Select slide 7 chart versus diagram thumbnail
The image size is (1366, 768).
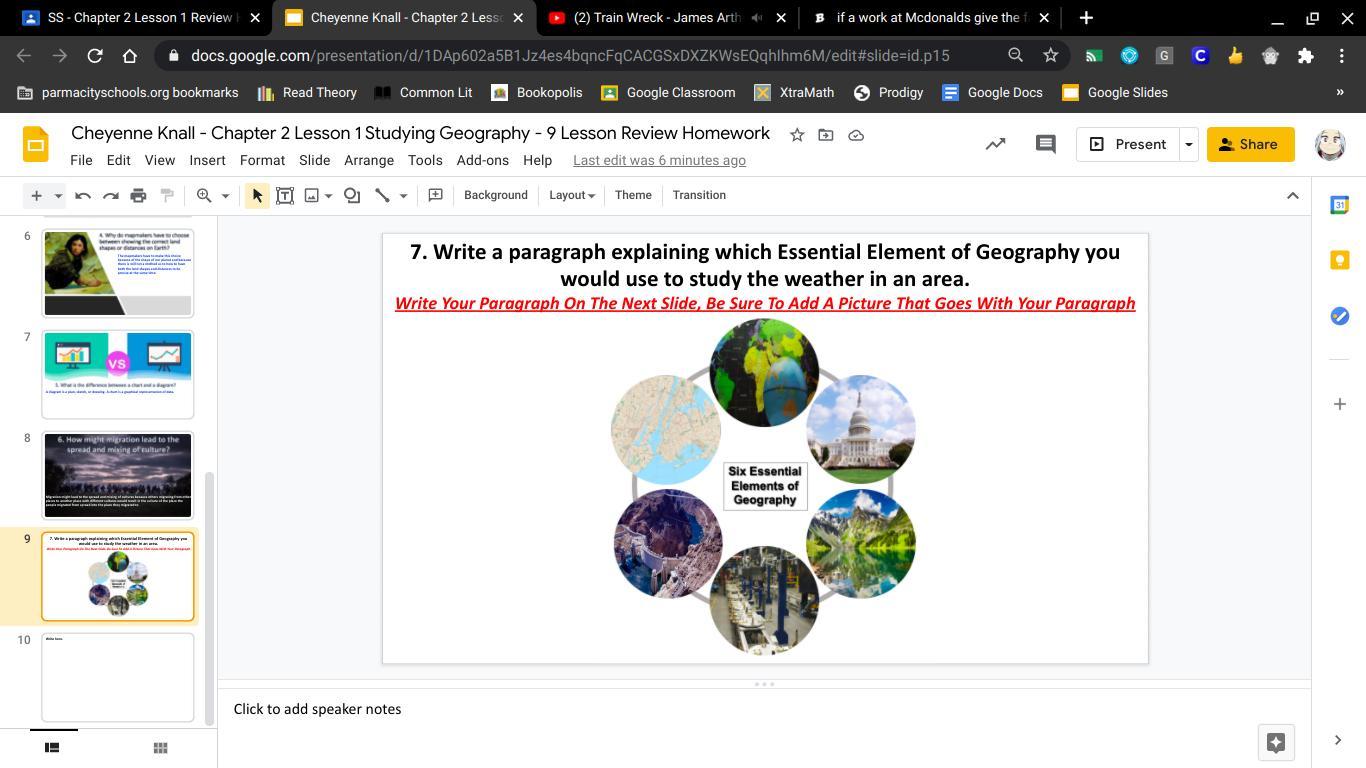tap(118, 375)
